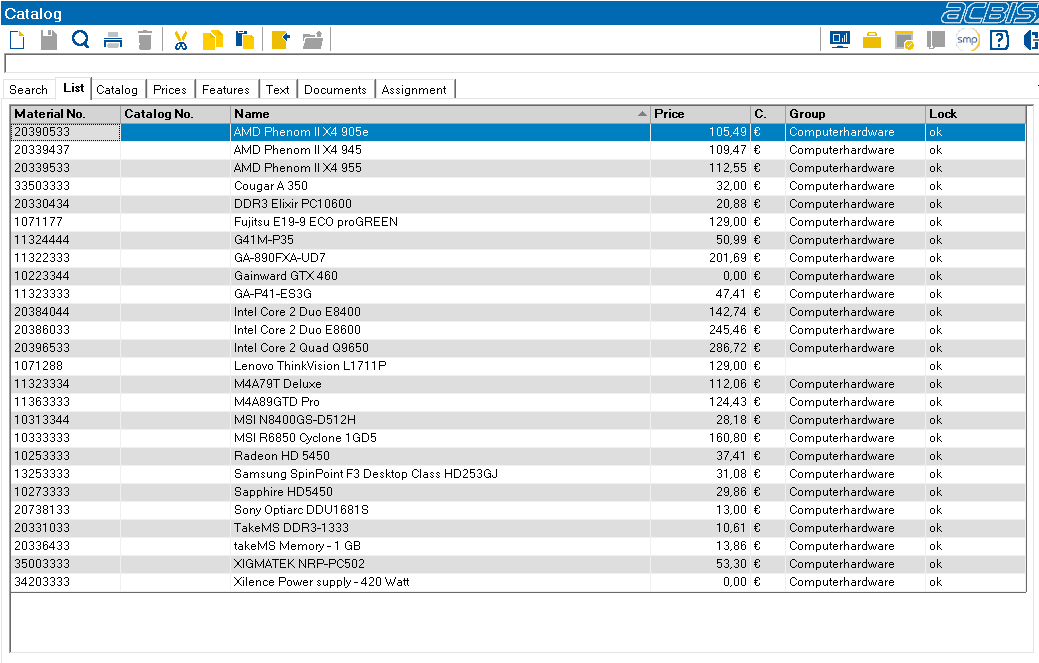Select the AMD Phenom II X4 905e row
The width and height of the screenshot is (1039, 663).
518,132
